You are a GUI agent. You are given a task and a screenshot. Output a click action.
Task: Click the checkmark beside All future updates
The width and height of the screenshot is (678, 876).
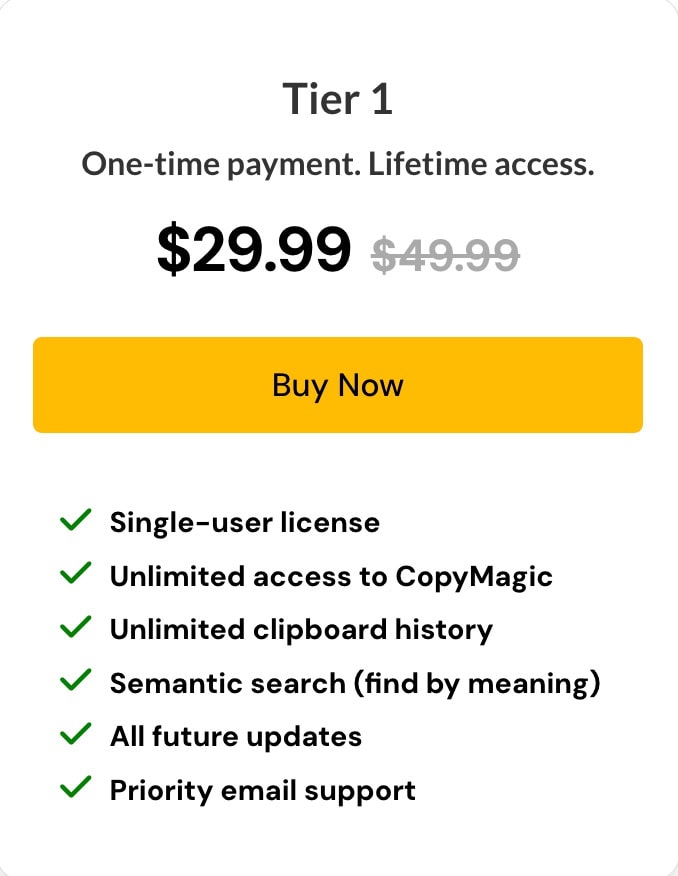(76, 736)
